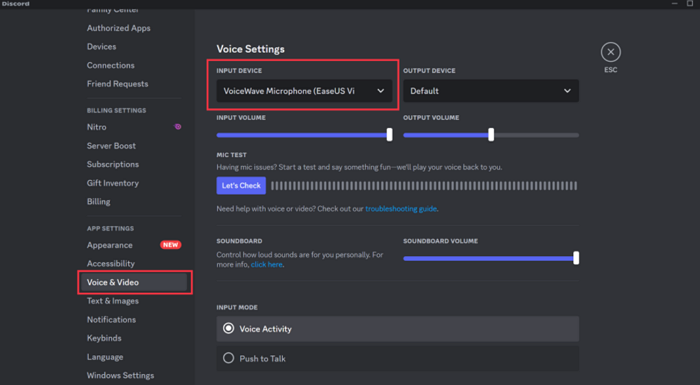Click the Input Volume slider handle
Screen dimensions: 700x385
389,134
